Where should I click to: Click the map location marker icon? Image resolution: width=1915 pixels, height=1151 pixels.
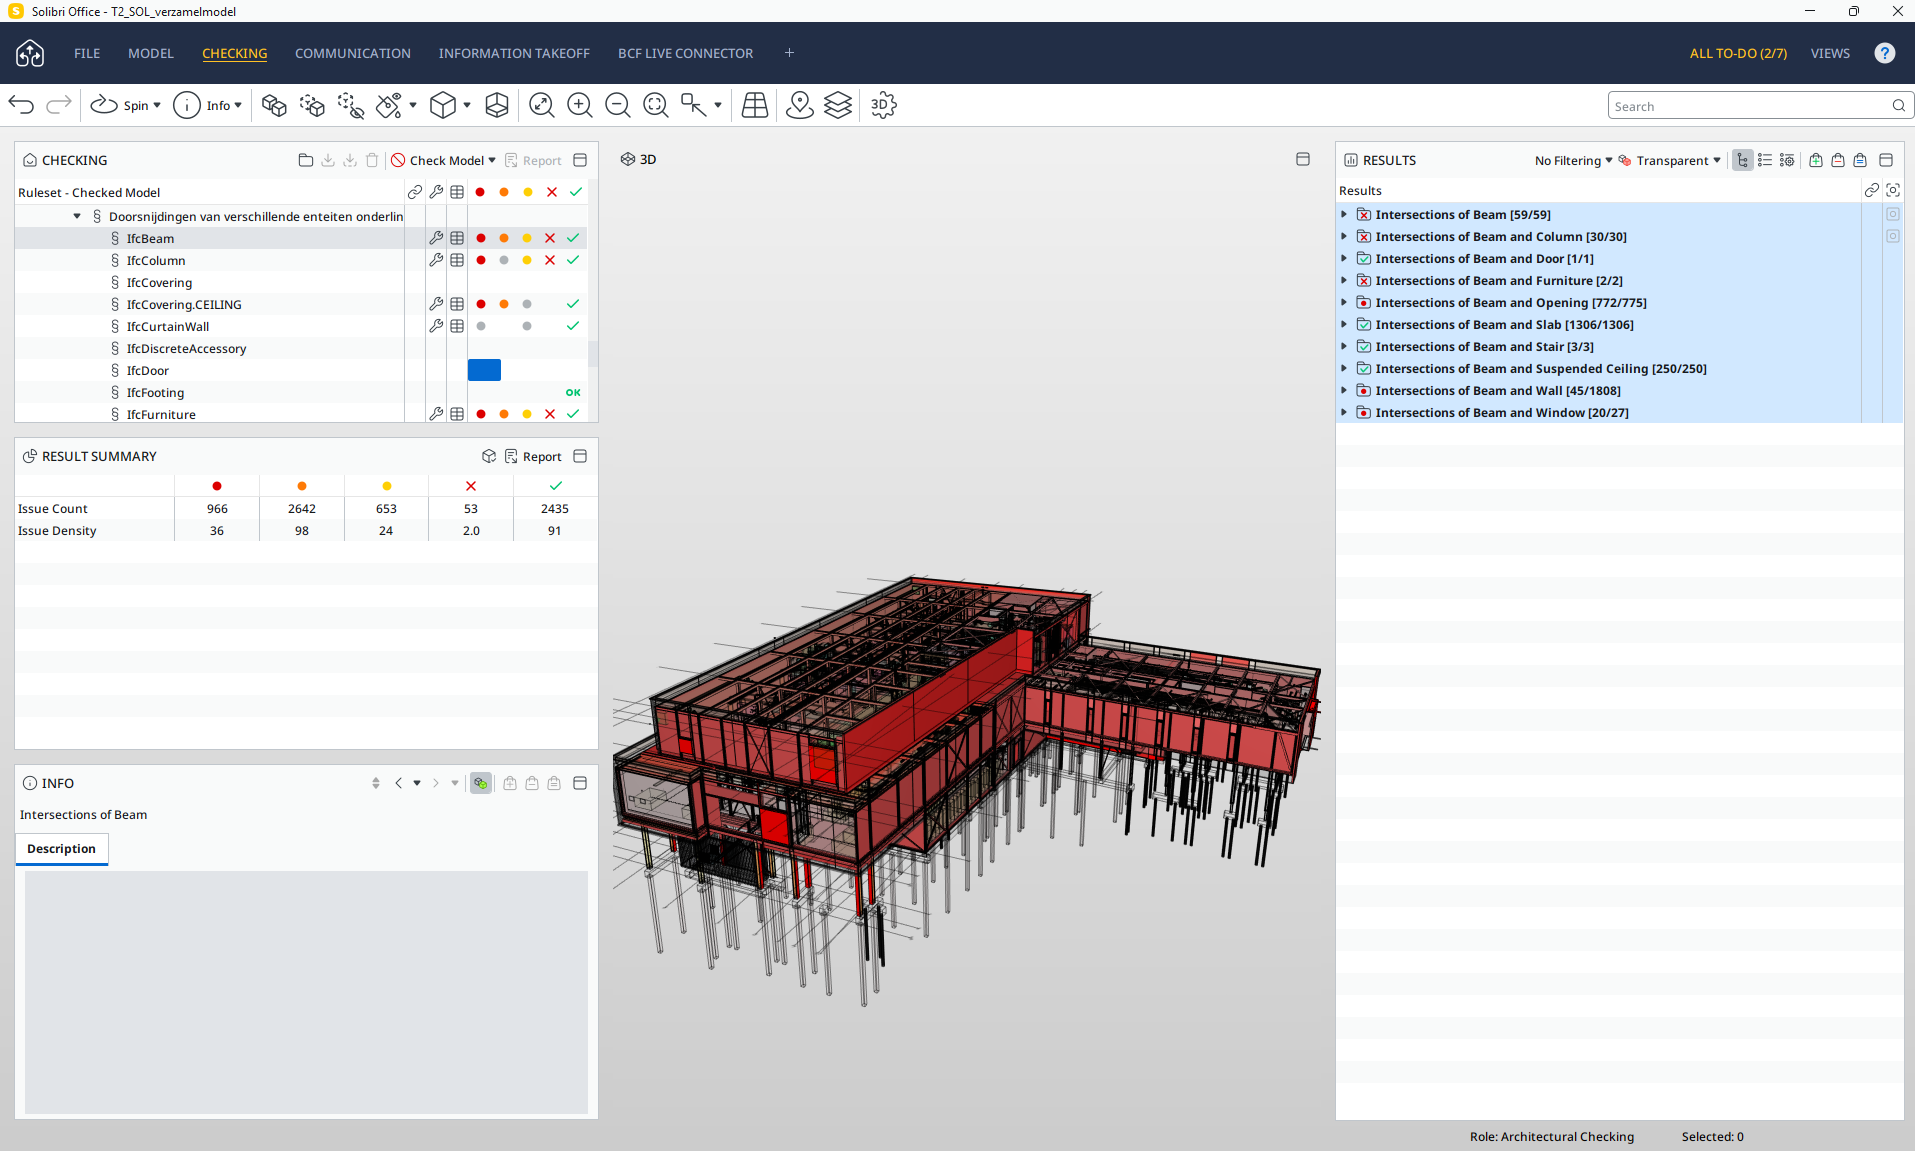(799, 105)
